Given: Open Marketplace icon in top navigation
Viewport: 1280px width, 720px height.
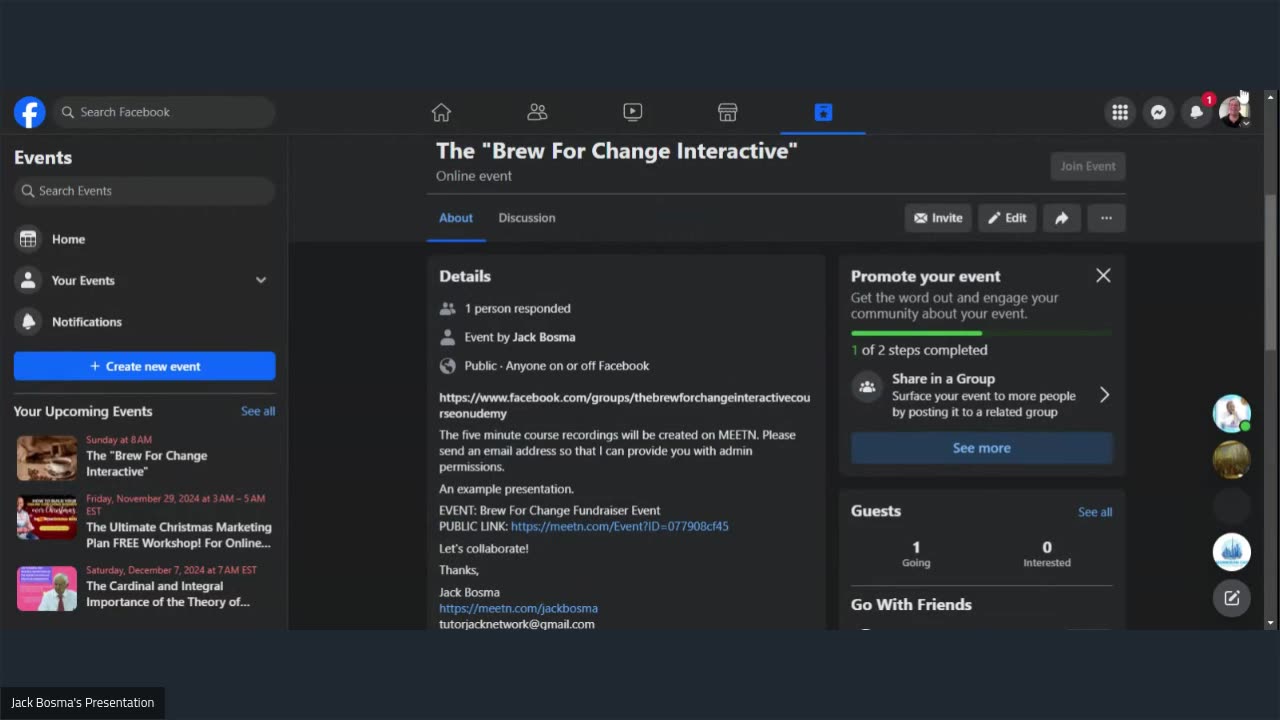Looking at the screenshot, I should pos(727,112).
